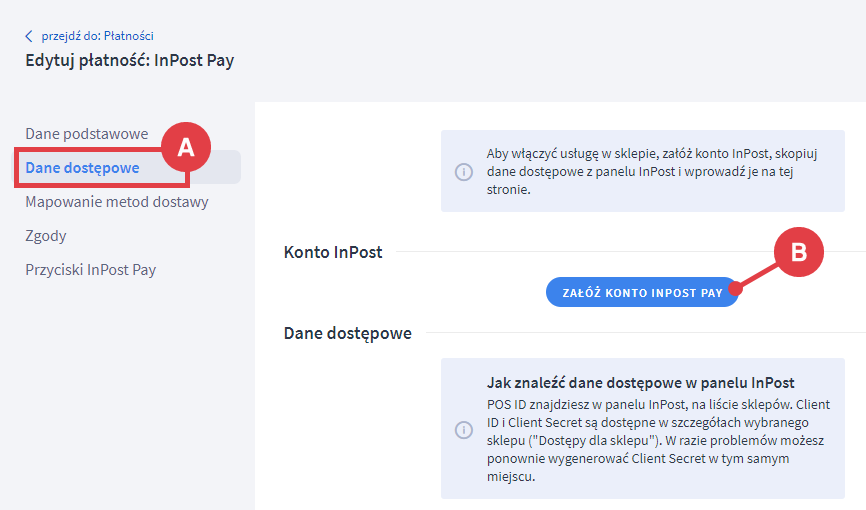
Task: Click the Edytuj płatność: InPost Pay page title
Action: [130, 61]
